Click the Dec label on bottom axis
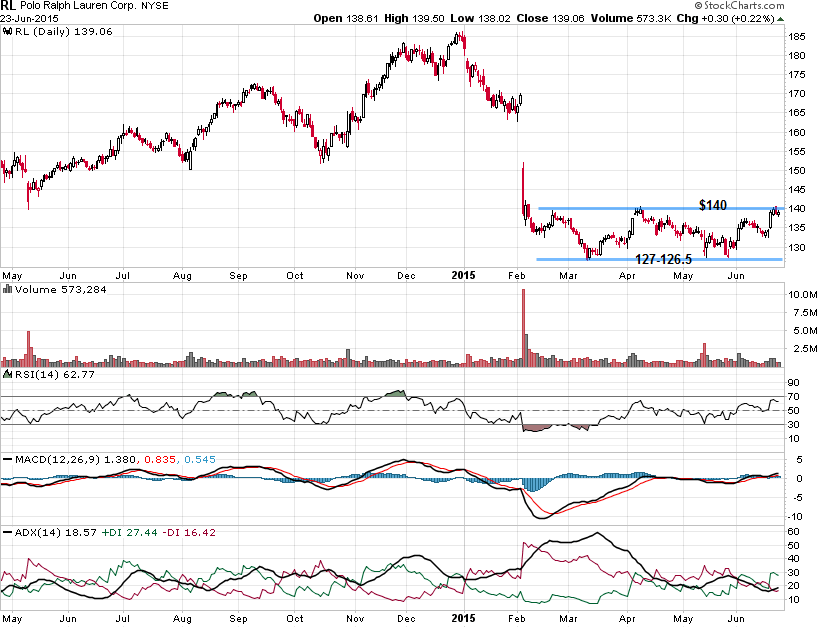 click(x=406, y=619)
